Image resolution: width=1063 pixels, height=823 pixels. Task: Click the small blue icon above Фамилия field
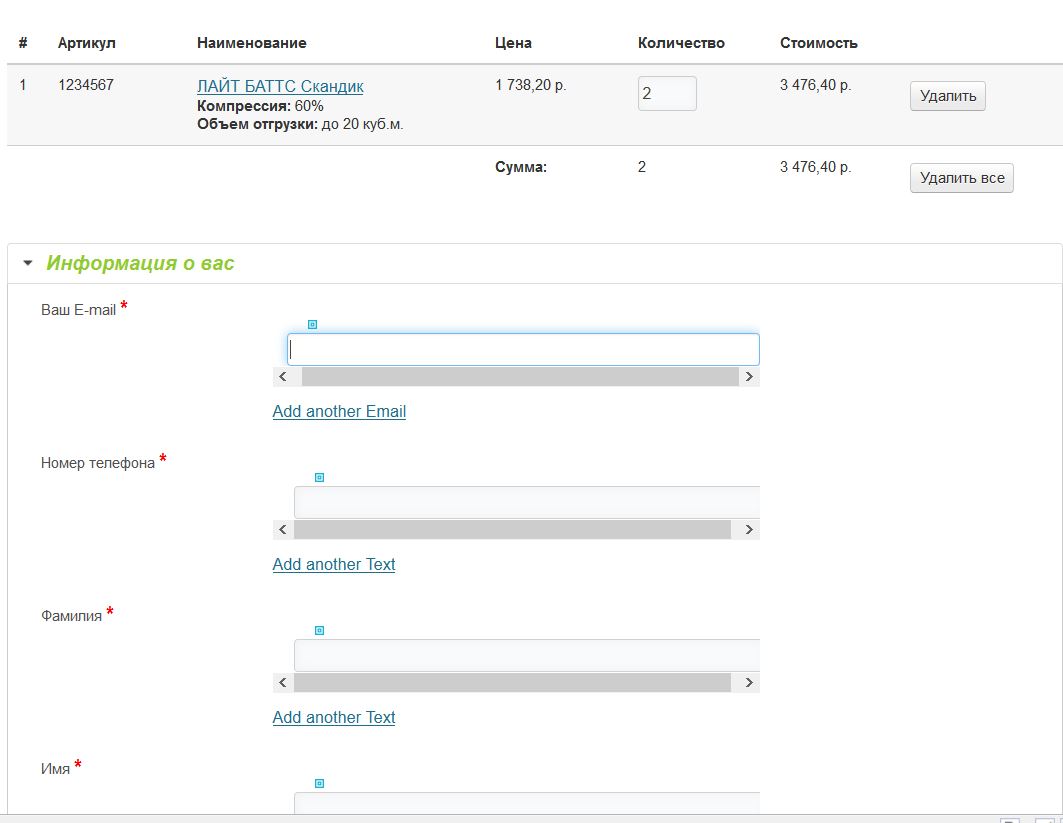[319, 631]
